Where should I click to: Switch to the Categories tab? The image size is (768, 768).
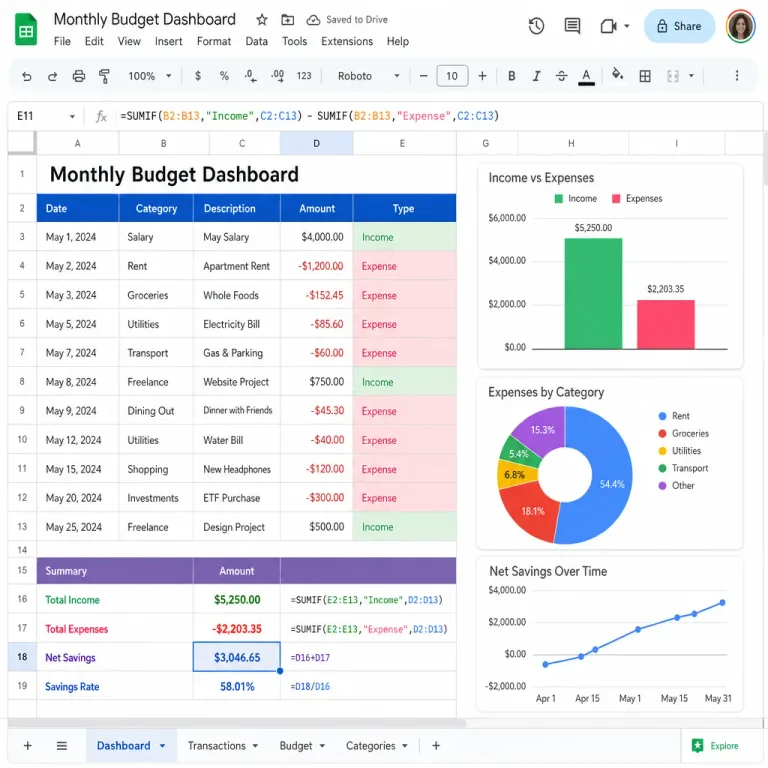[370, 745]
